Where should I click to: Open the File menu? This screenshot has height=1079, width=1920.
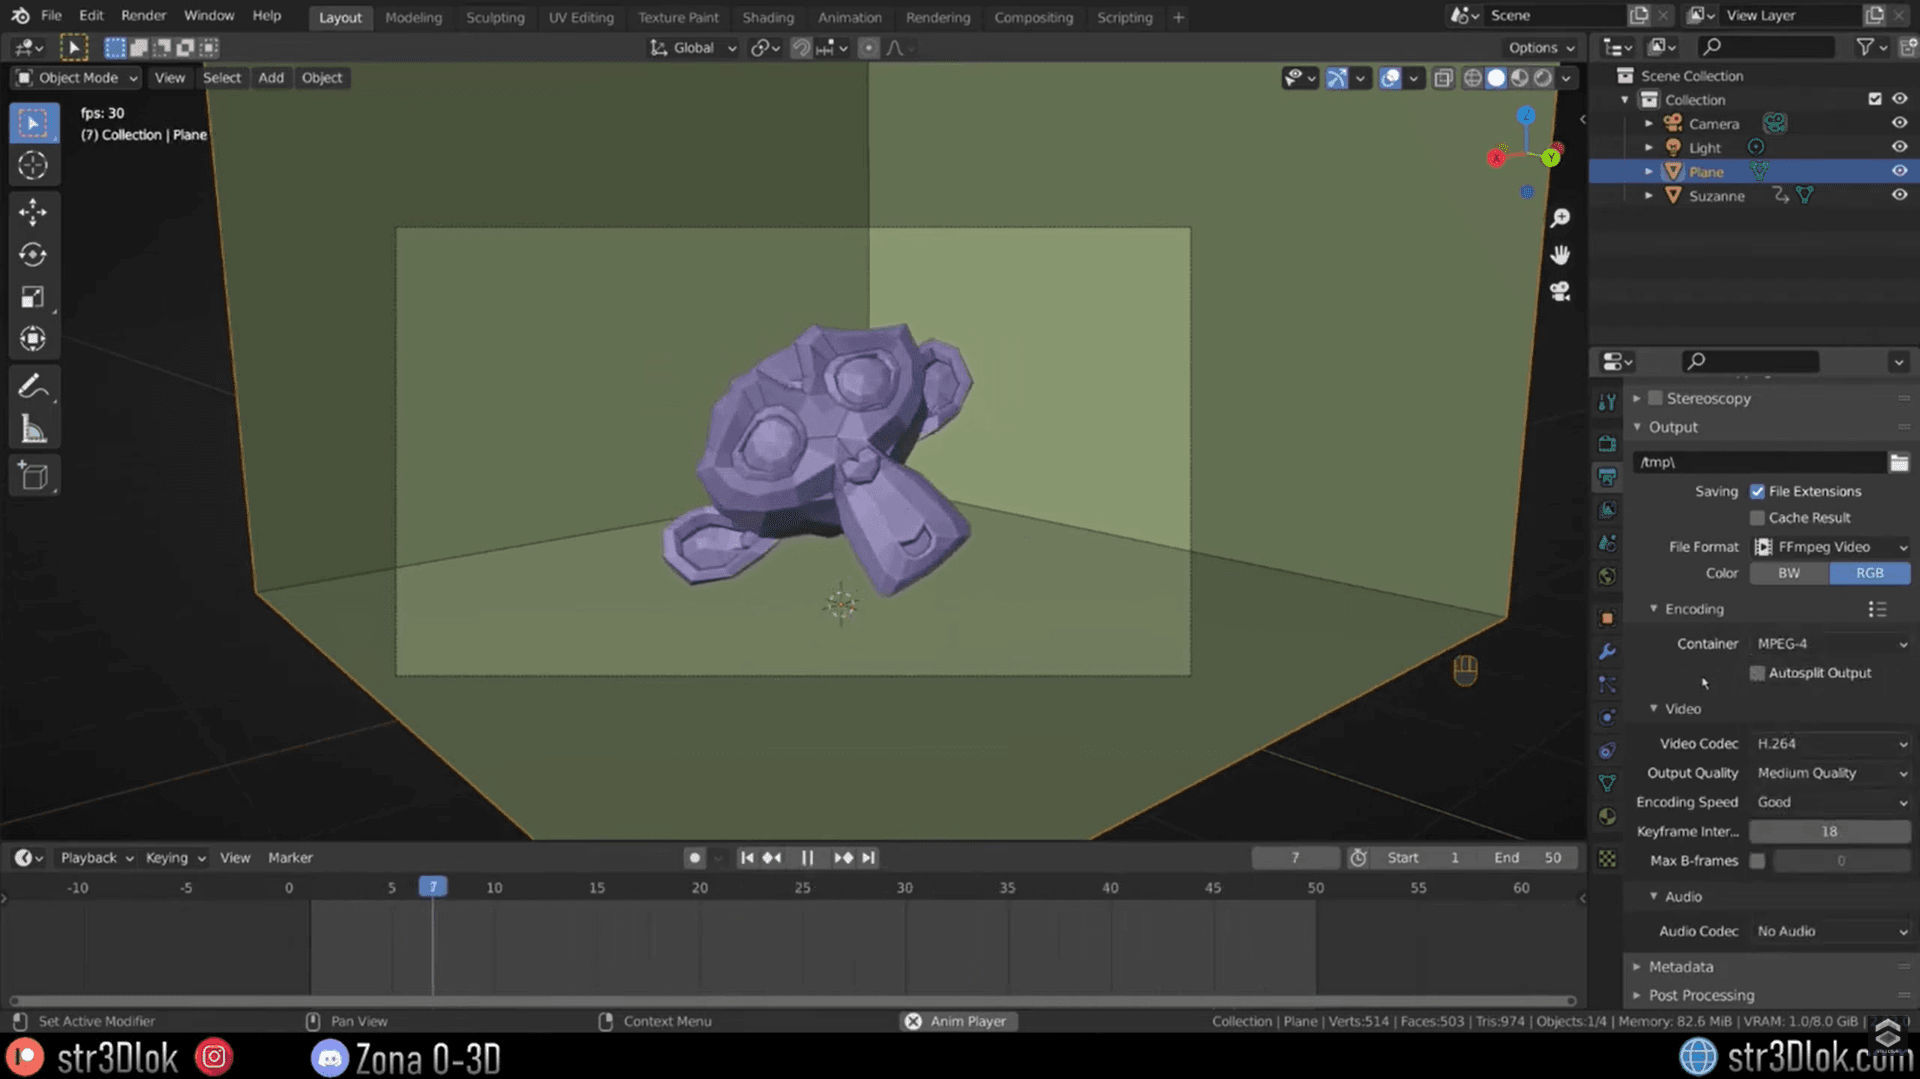point(51,16)
